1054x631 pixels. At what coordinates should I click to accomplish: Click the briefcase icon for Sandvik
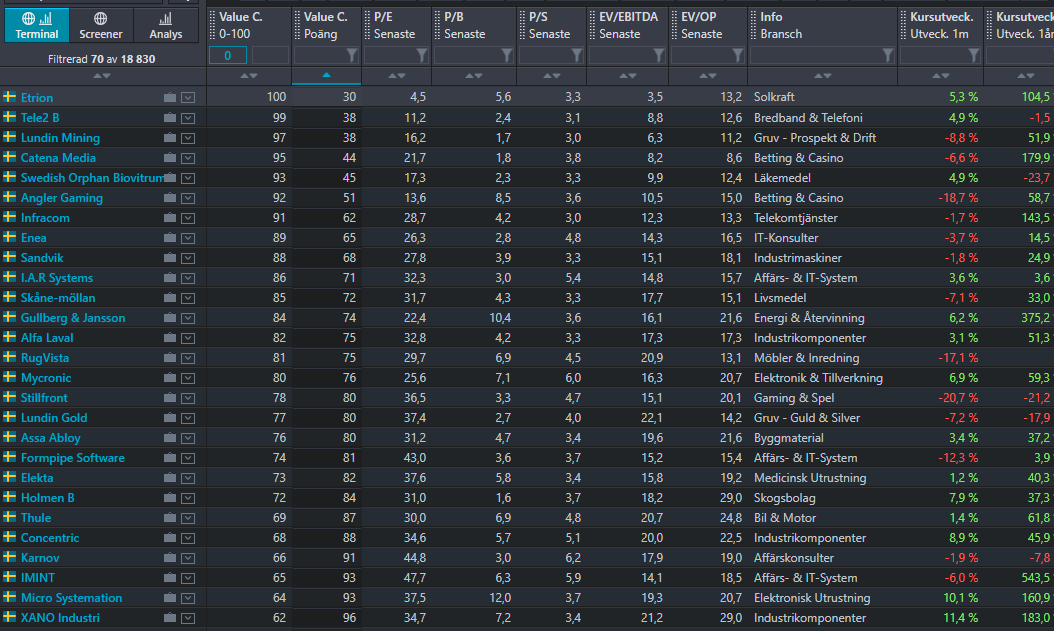coord(170,258)
